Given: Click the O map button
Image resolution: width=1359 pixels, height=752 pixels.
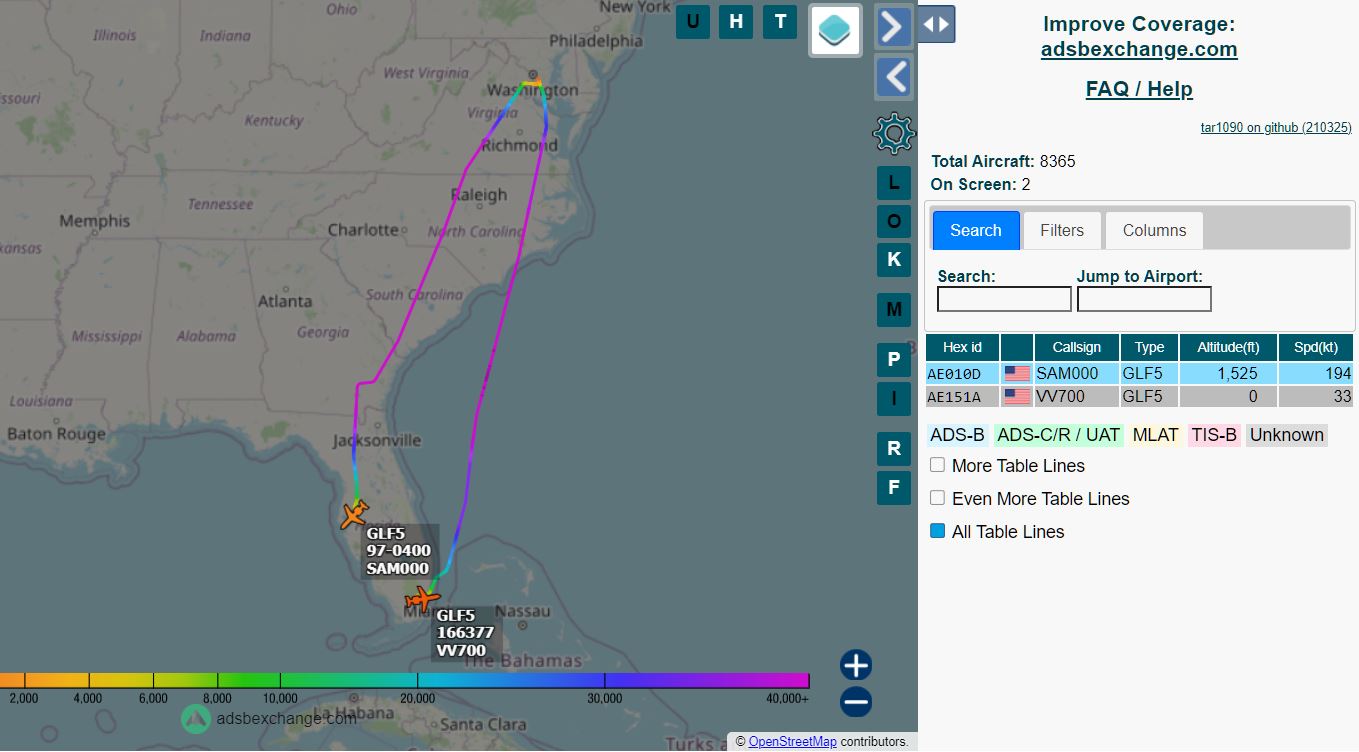Looking at the screenshot, I should (894, 221).
